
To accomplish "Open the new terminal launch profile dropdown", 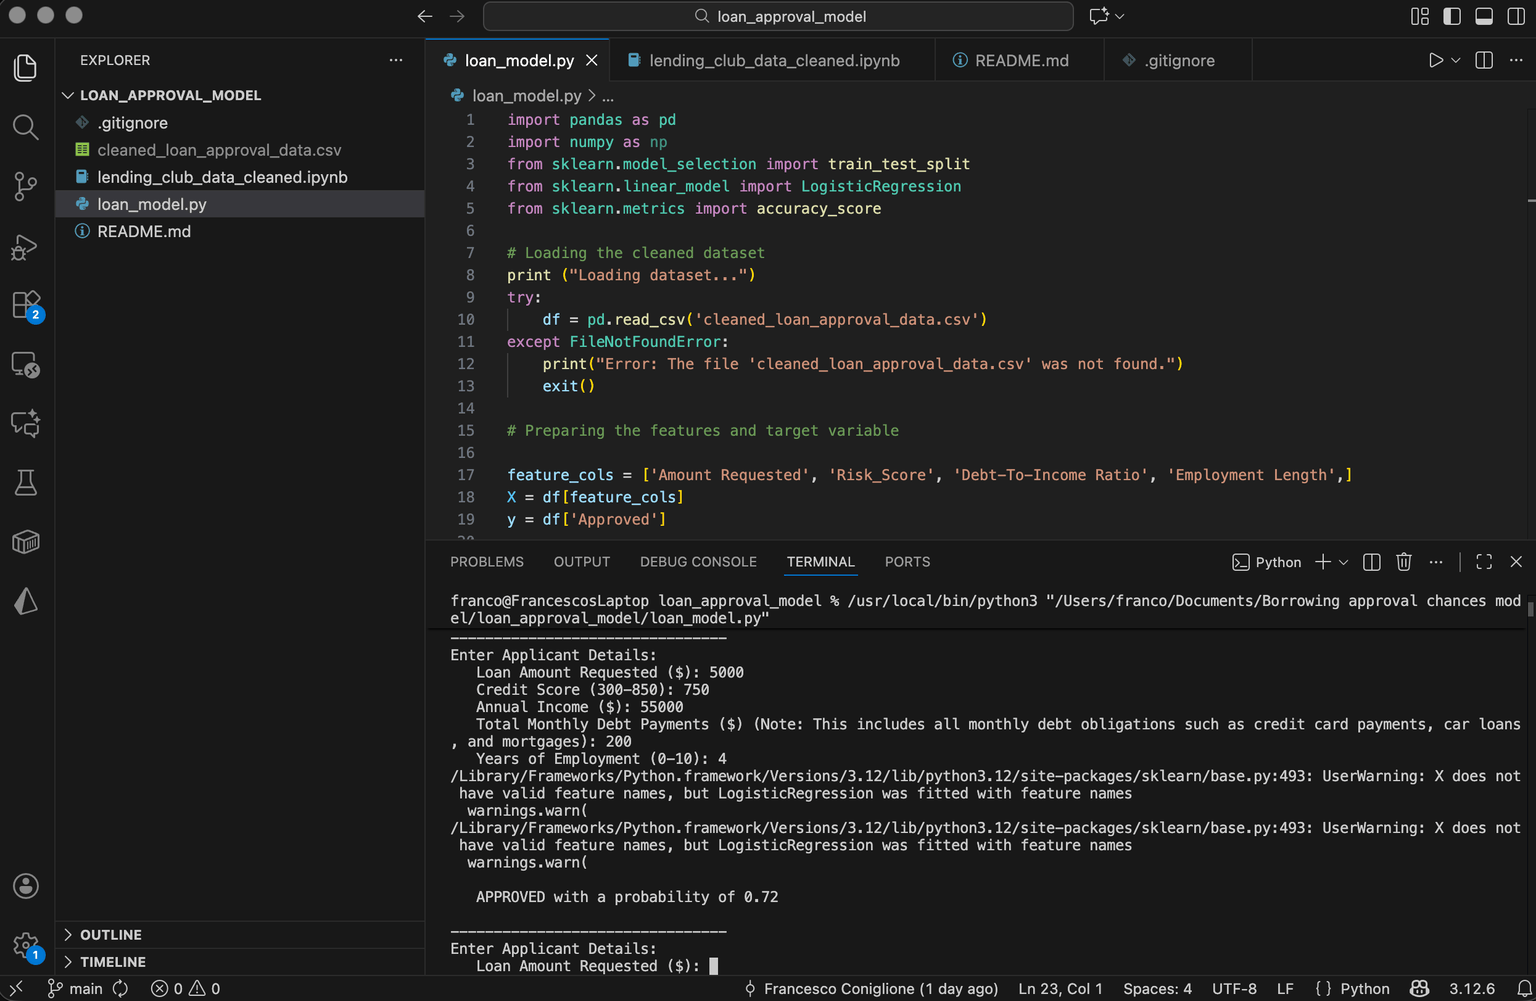I will 1343,562.
